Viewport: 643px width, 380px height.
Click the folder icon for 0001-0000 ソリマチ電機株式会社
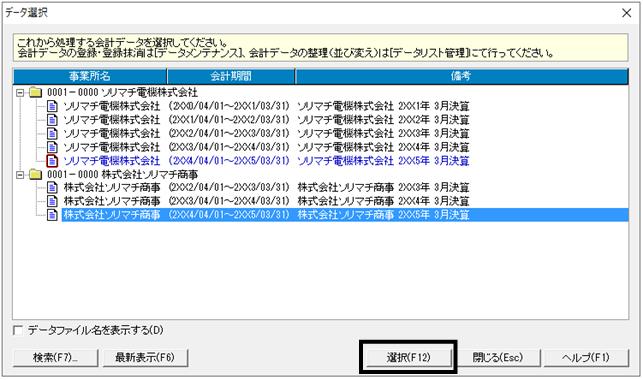36,93
